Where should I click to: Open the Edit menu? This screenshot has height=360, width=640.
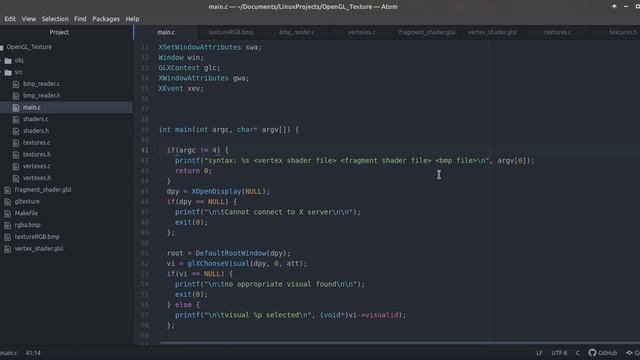(x=10, y=19)
